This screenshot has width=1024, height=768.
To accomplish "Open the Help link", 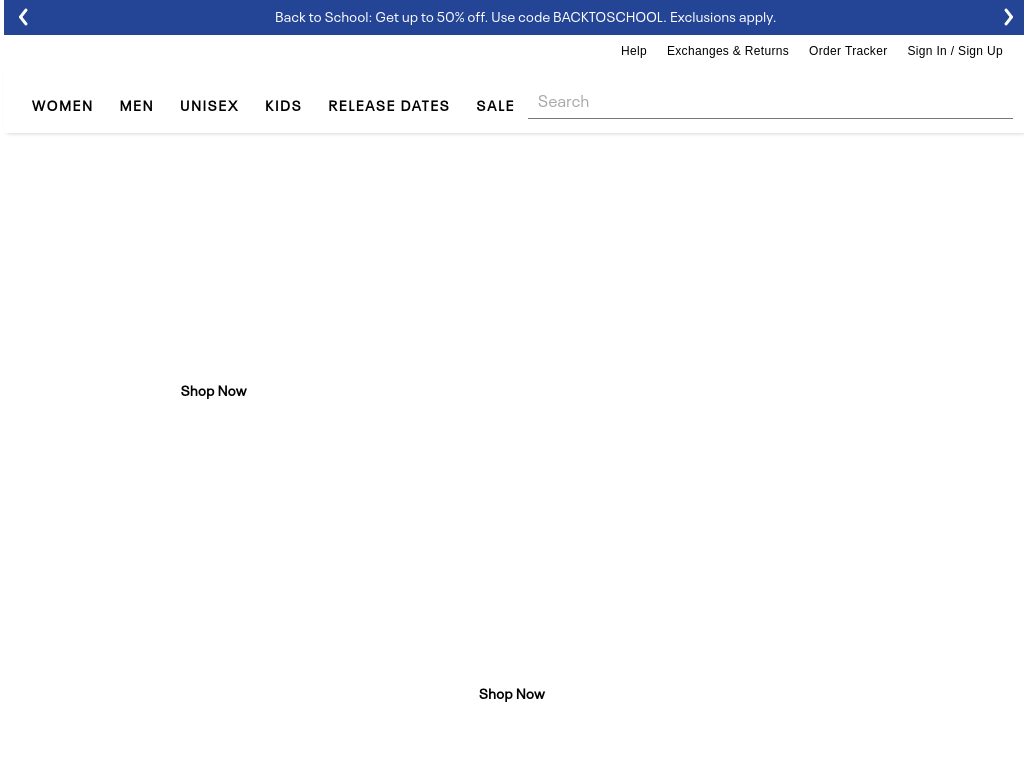I will click(633, 51).
